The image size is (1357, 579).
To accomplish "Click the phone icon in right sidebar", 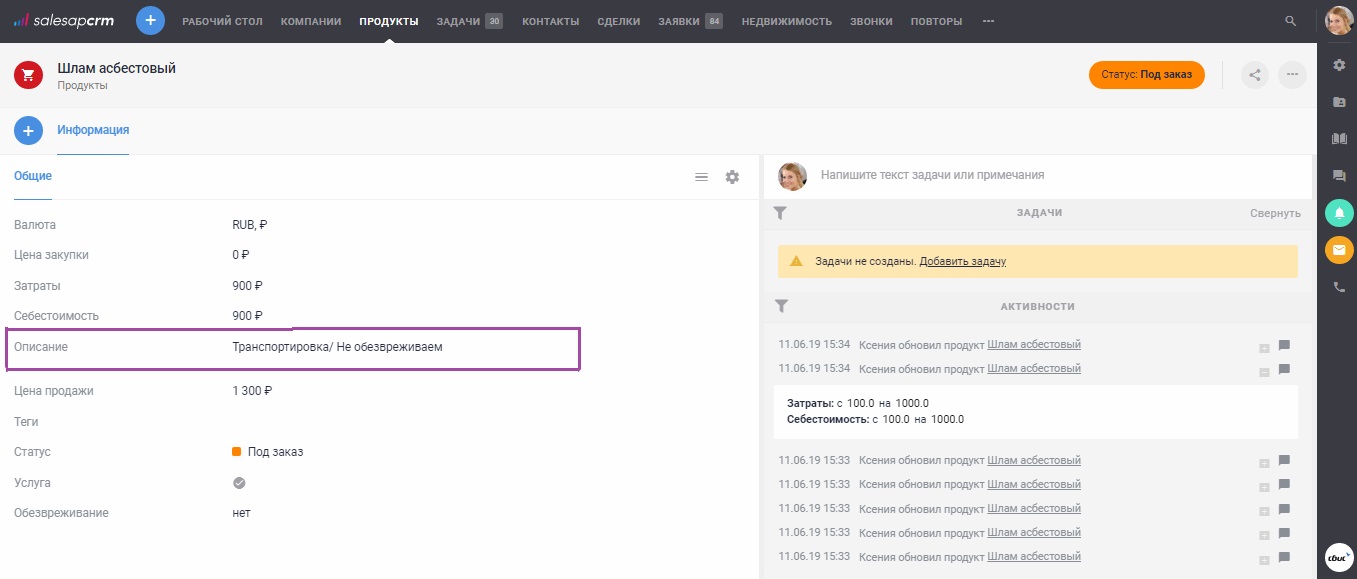I will pos(1339,287).
